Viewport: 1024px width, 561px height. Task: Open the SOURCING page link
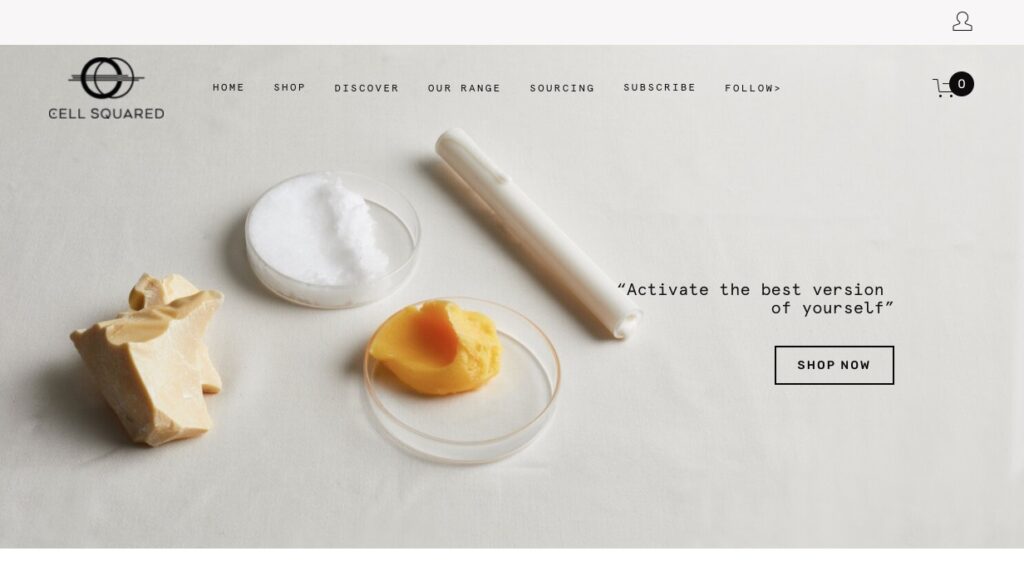(x=562, y=88)
